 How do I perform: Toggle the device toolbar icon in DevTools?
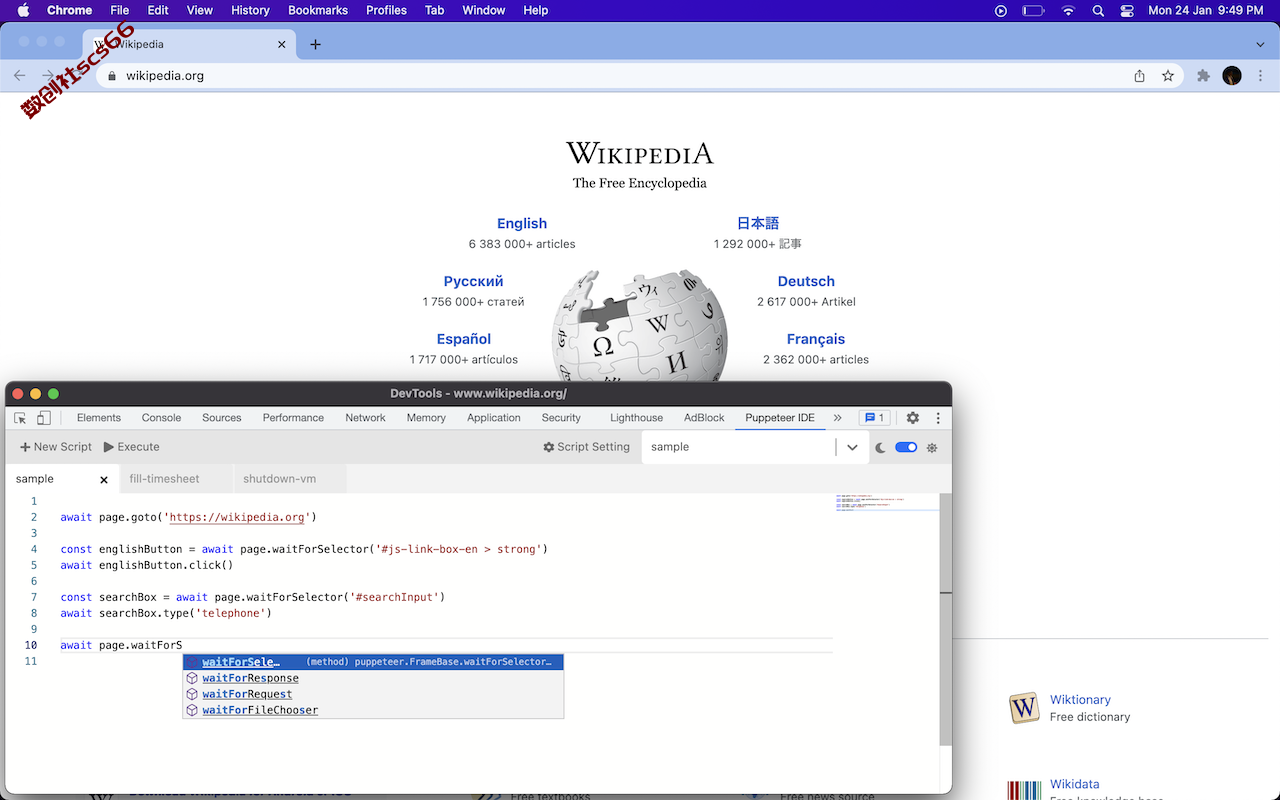[x=44, y=418]
